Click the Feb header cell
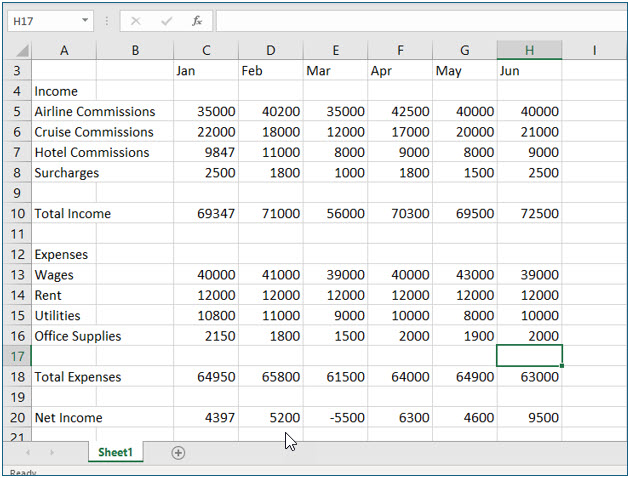Screen dimensions: 628x478 [x=271, y=71]
